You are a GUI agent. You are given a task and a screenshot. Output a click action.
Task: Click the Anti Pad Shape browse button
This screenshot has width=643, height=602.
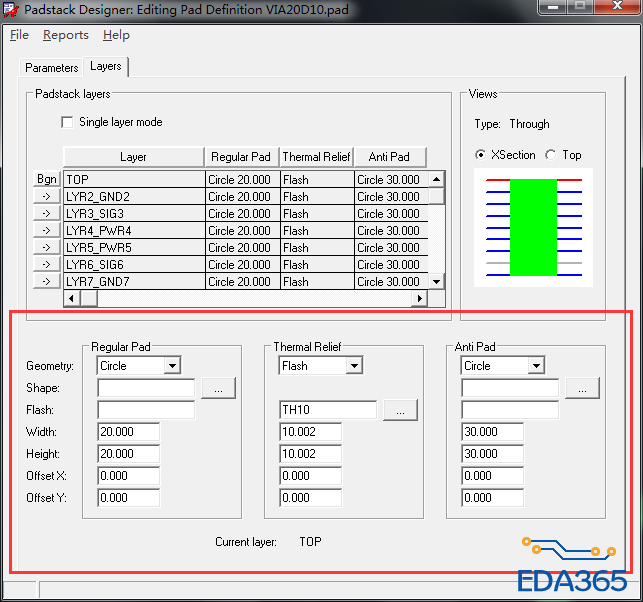(x=583, y=388)
